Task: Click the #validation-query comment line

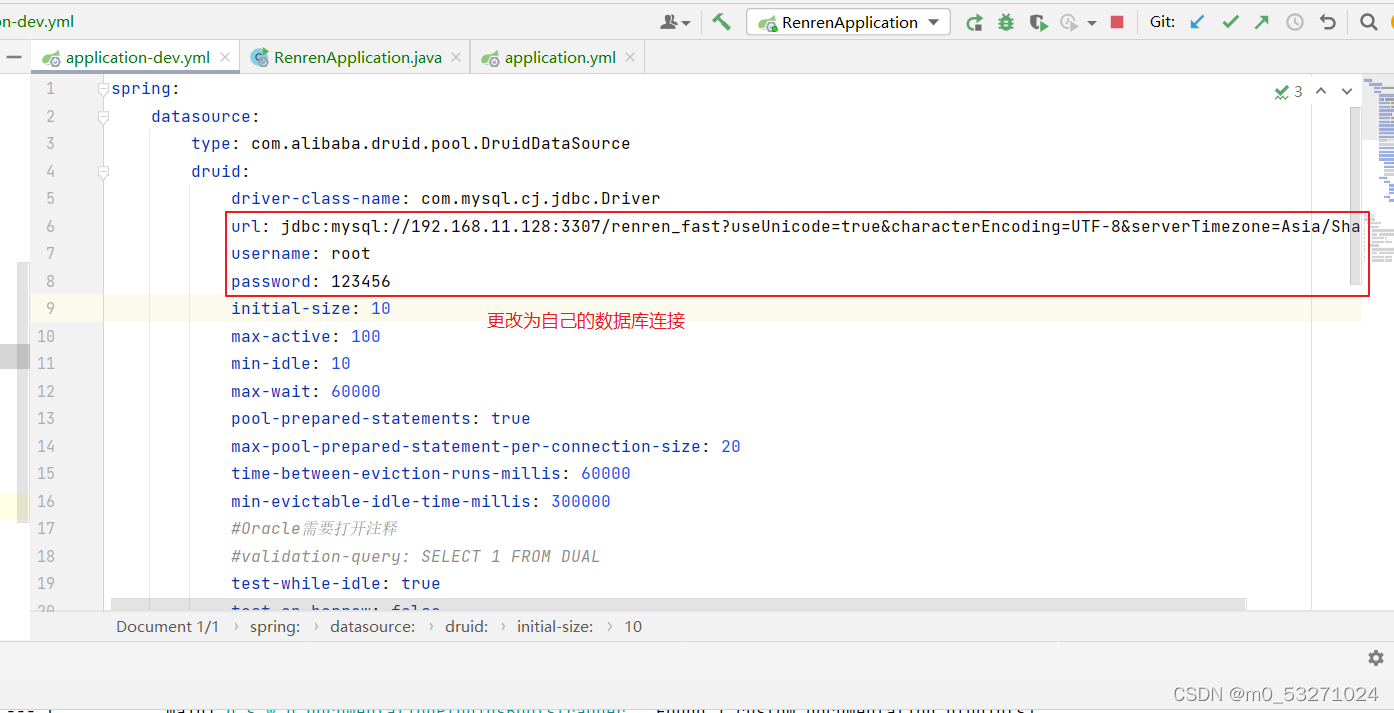Action: tap(415, 556)
